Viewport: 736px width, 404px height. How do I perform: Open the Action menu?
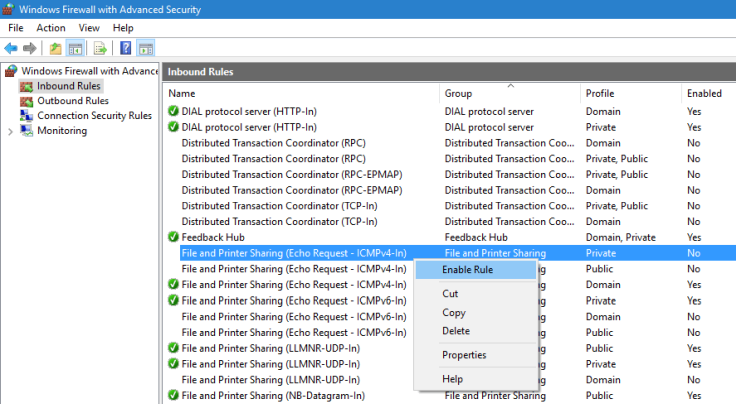click(x=50, y=28)
